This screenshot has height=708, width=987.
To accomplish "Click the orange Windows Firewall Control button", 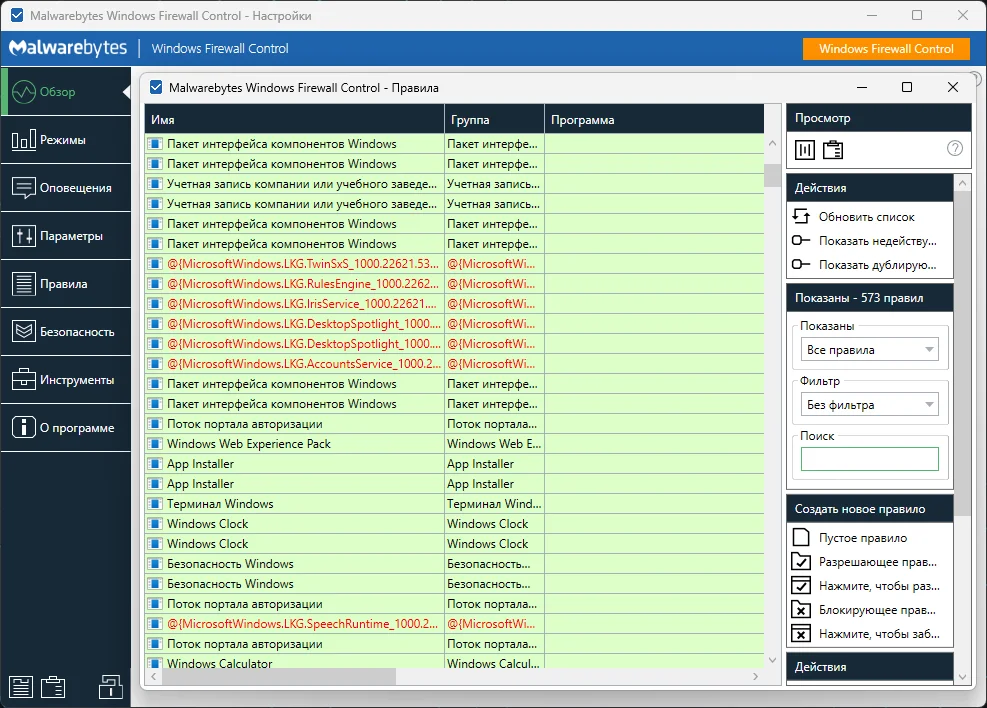I will pos(886,48).
